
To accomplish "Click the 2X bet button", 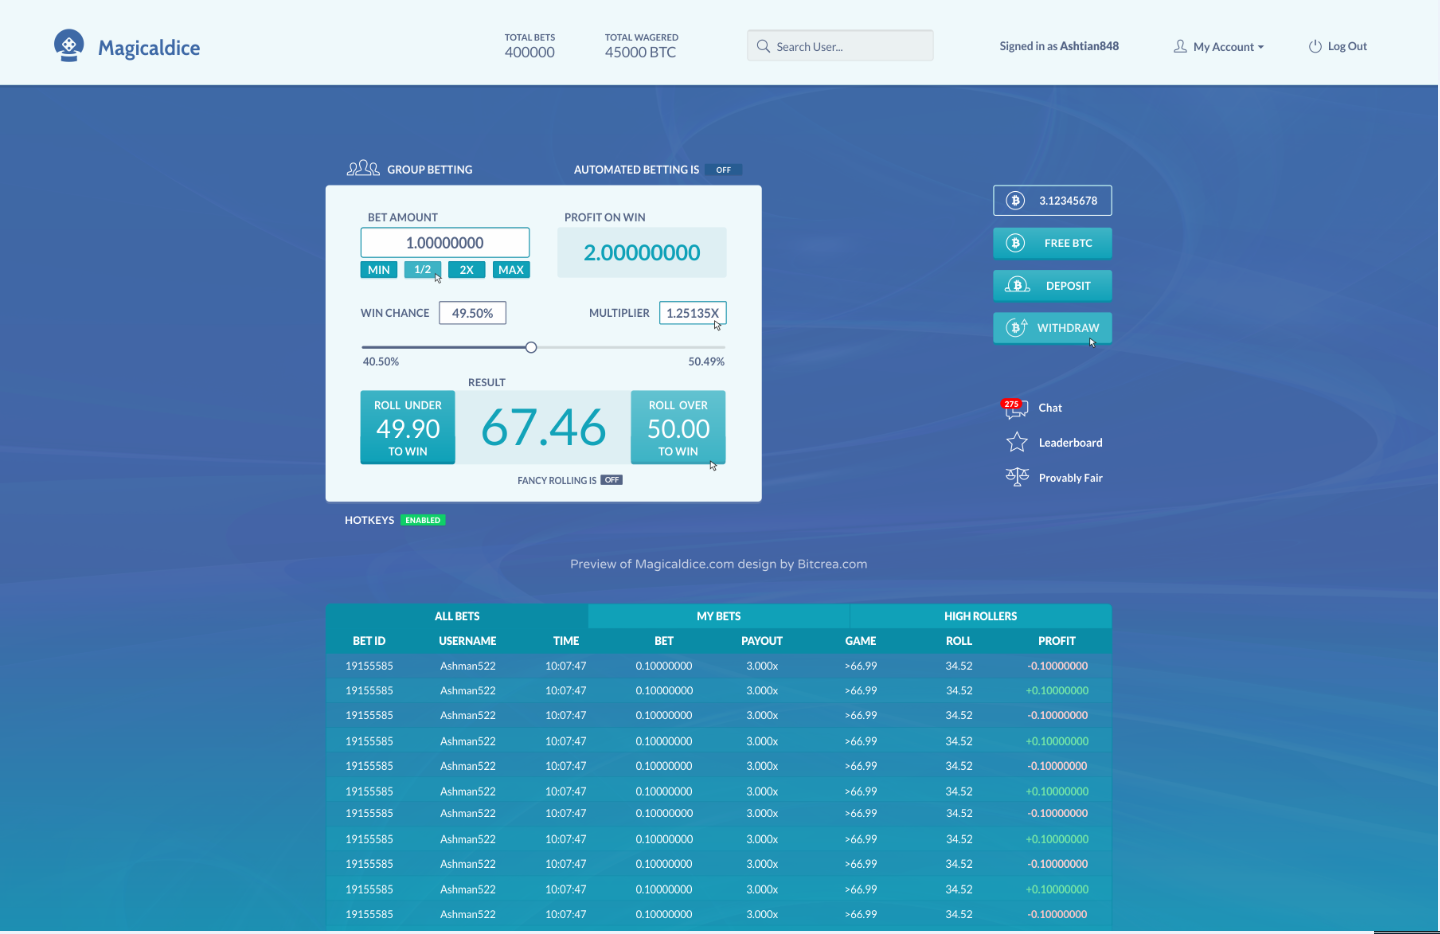I will coord(467,270).
